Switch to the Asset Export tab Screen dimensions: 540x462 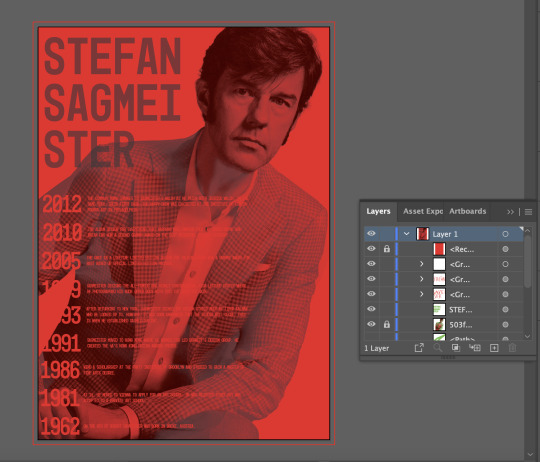point(423,211)
